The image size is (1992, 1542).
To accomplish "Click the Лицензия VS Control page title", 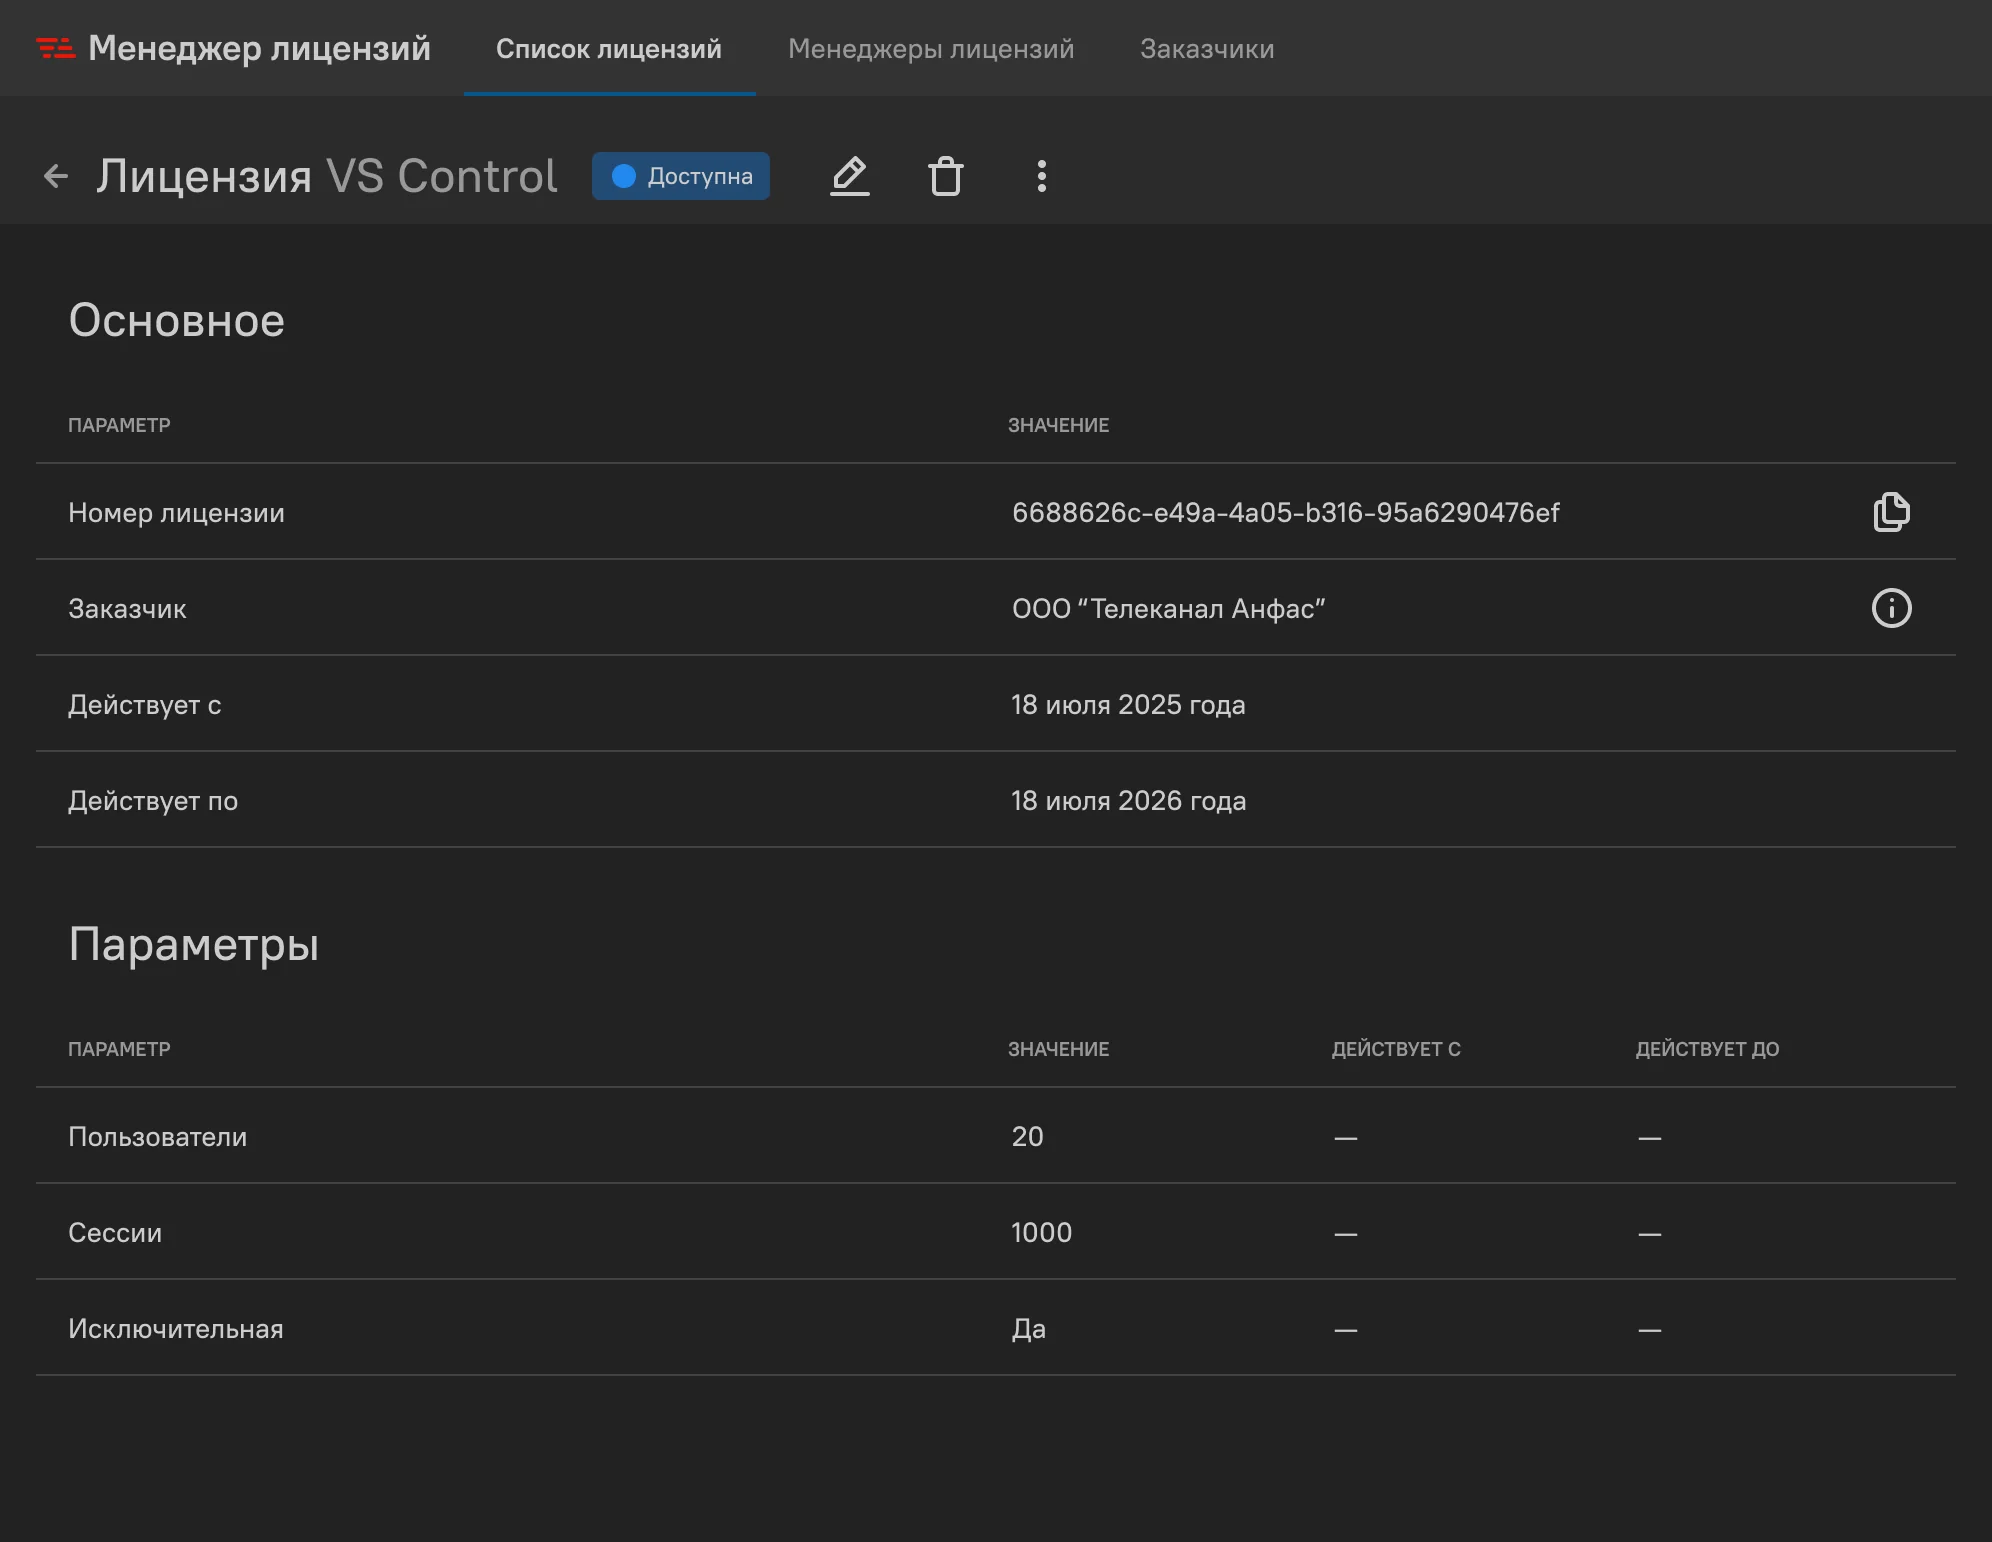I will [327, 176].
